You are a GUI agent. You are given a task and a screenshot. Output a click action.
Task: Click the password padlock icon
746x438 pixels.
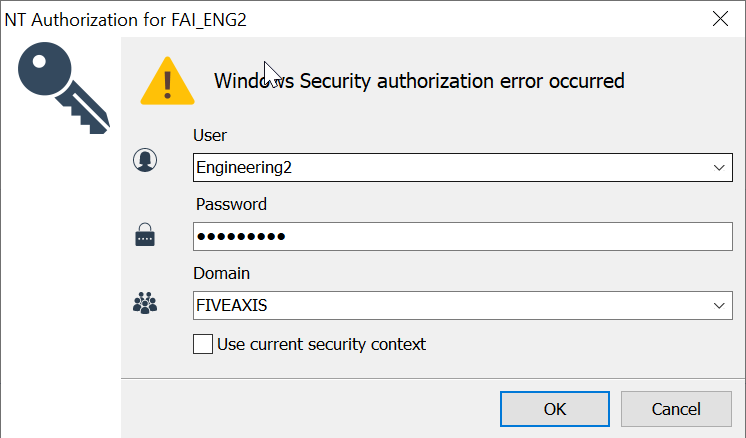(145, 237)
